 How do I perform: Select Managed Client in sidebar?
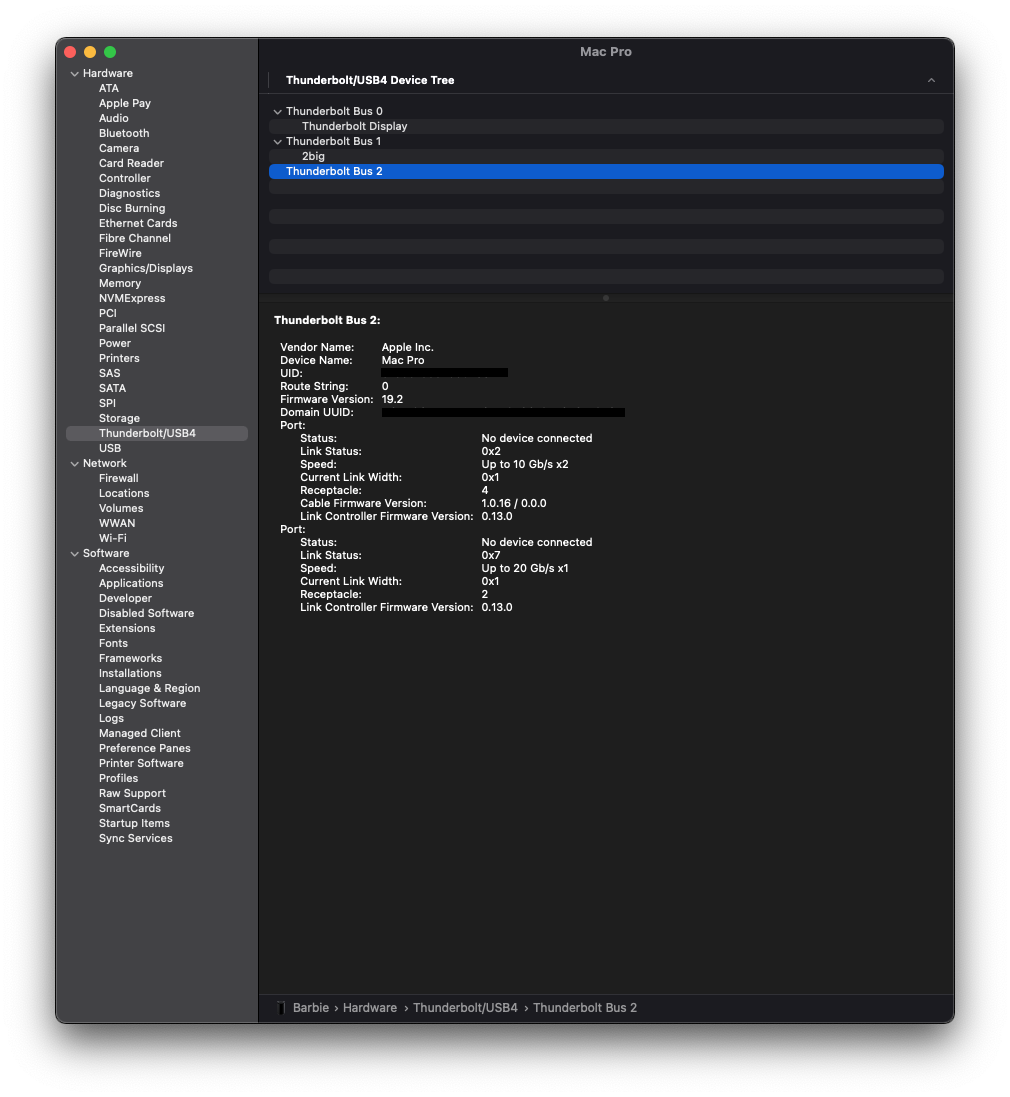point(139,734)
